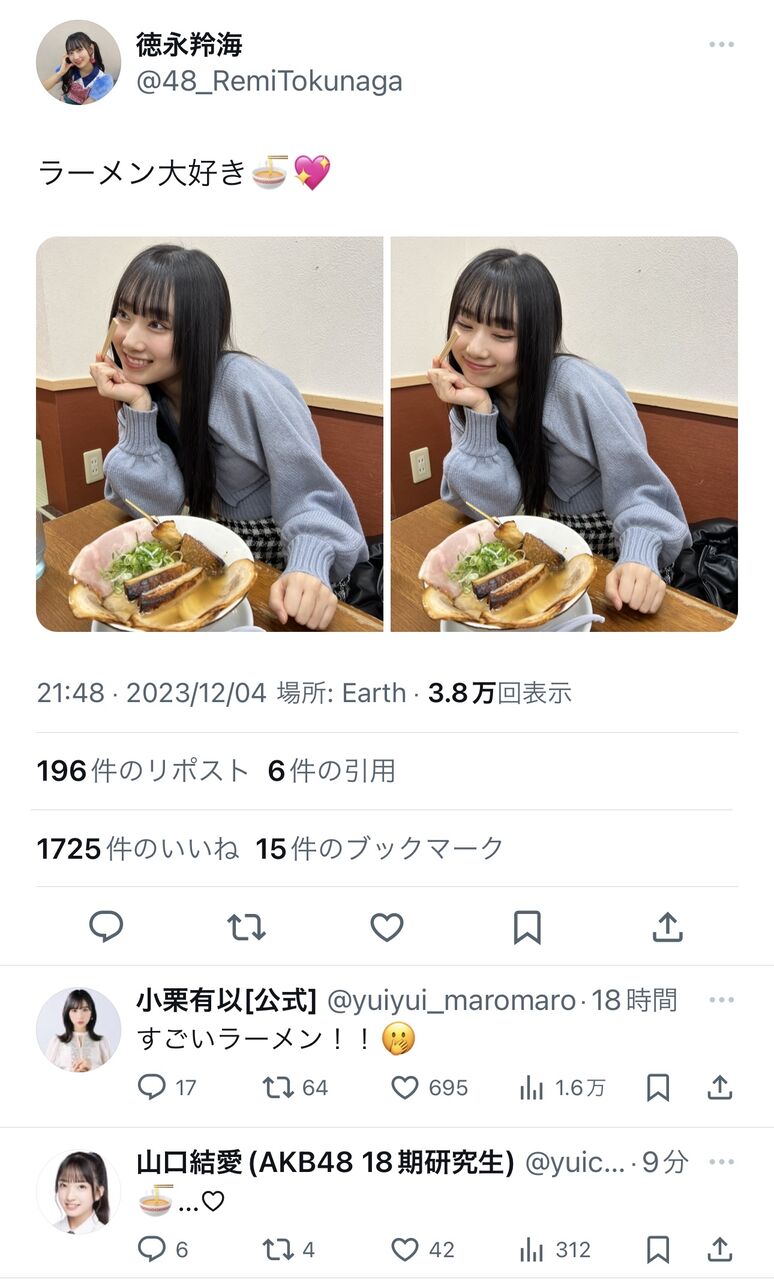Open the left ramen photo

coord(210,434)
